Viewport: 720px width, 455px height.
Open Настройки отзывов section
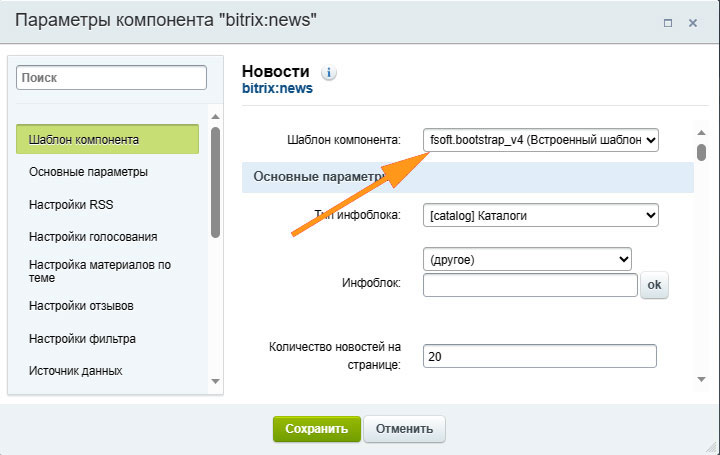tap(82, 305)
